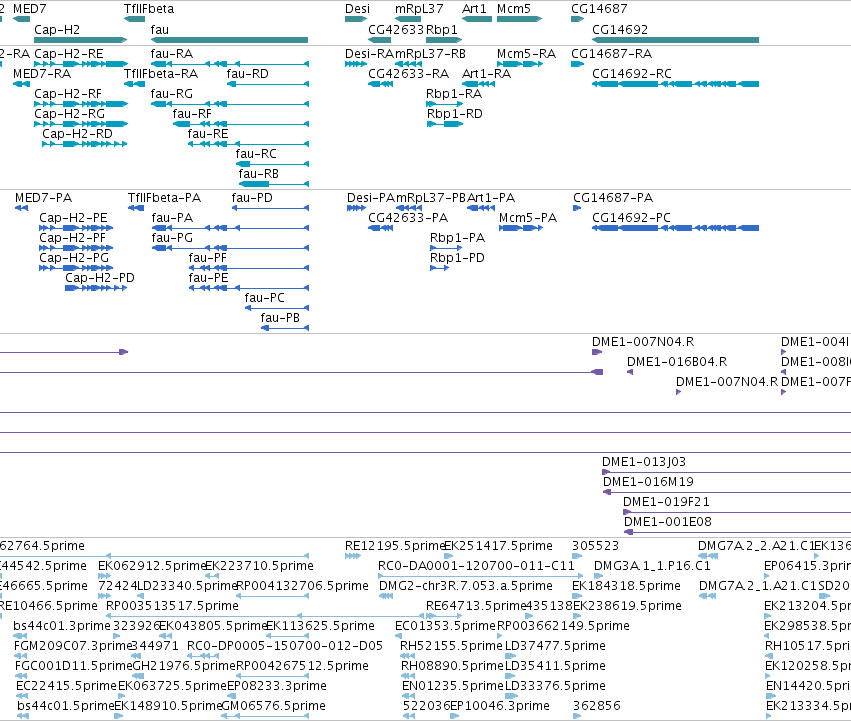Select transcript fau-RF
The width and height of the screenshot is (851, 721).
pyautogui.click(x=192, y=114)
